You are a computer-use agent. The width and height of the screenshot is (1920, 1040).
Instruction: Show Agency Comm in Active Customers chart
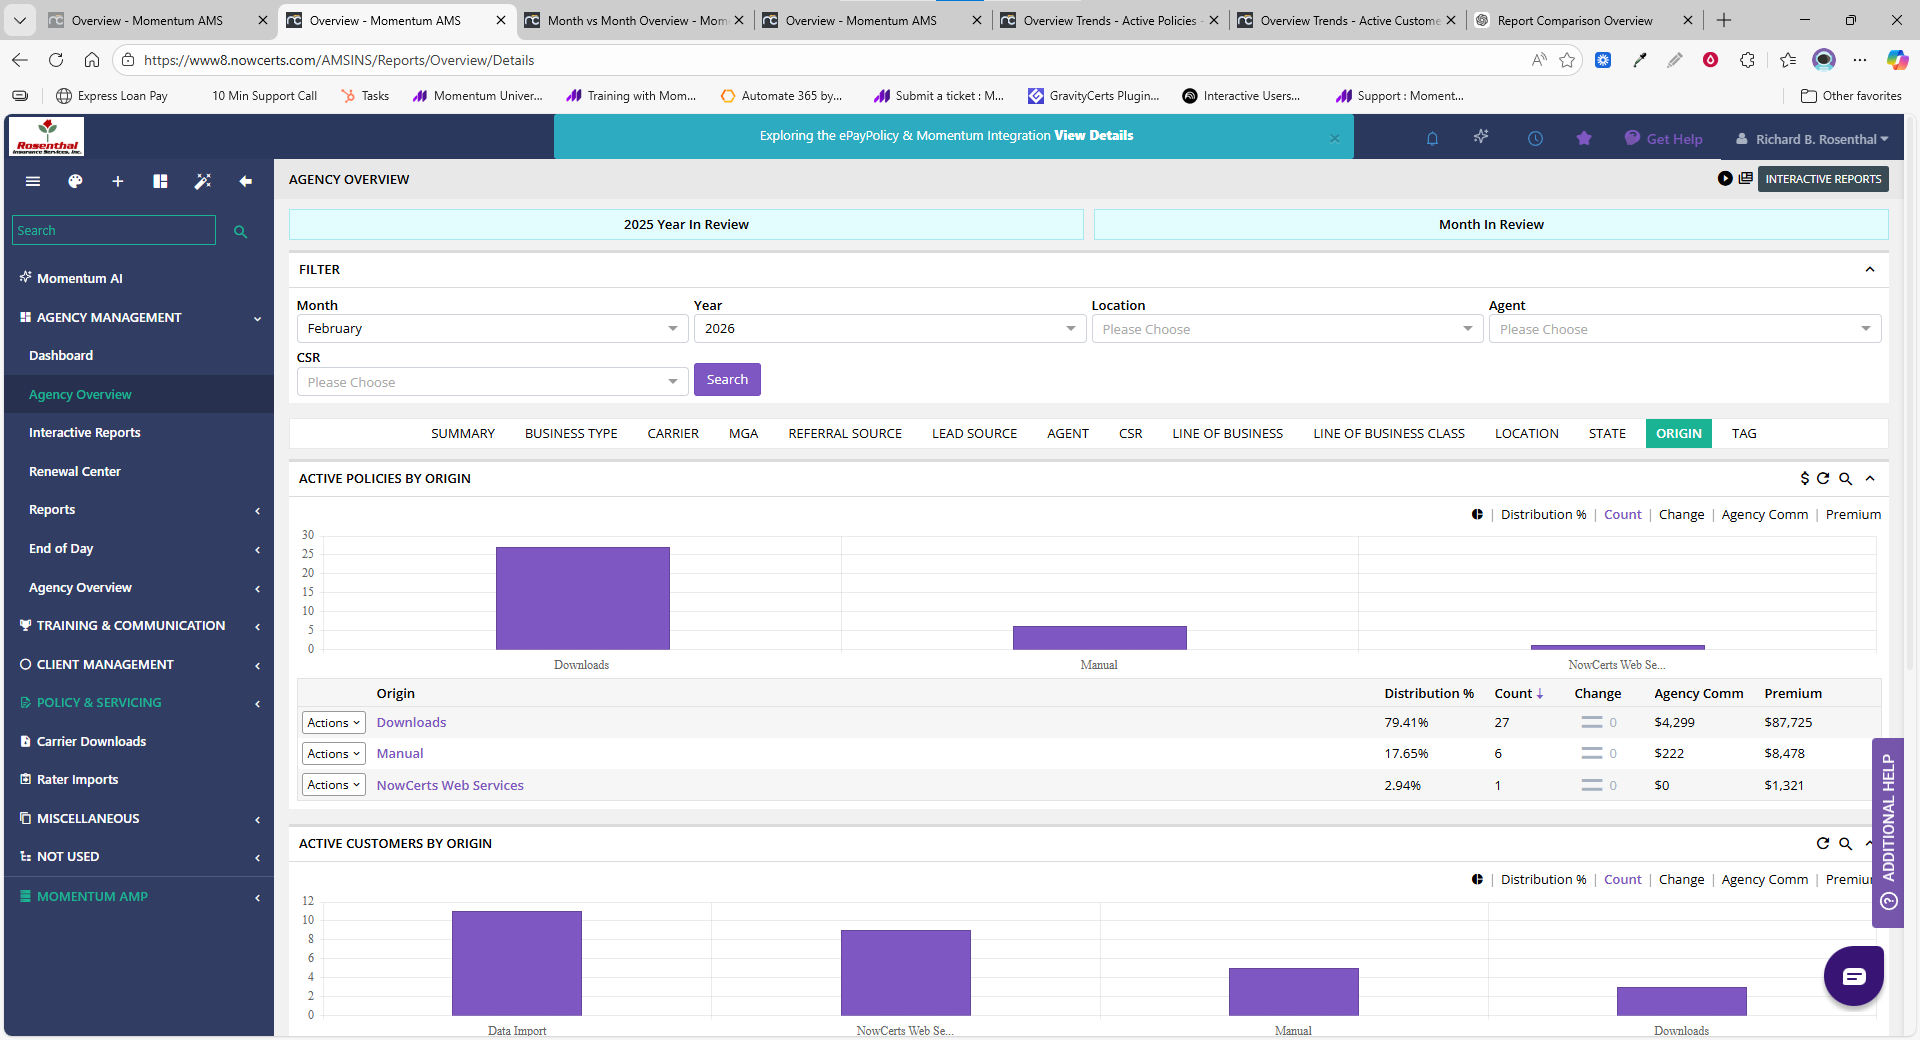[x=1764, y=879]
